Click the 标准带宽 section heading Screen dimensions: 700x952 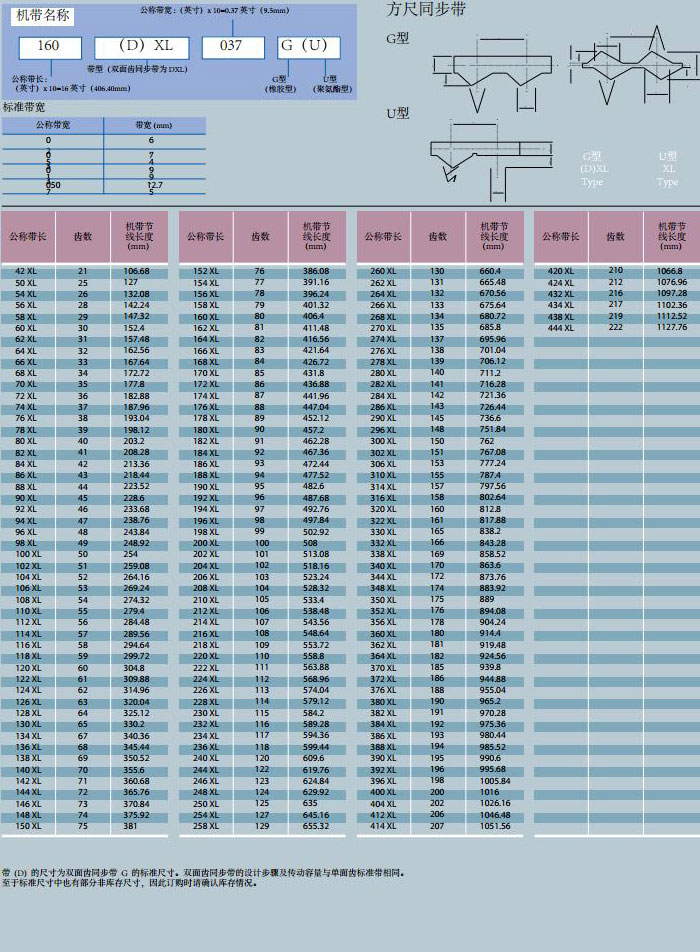click(x=24, y=106)
